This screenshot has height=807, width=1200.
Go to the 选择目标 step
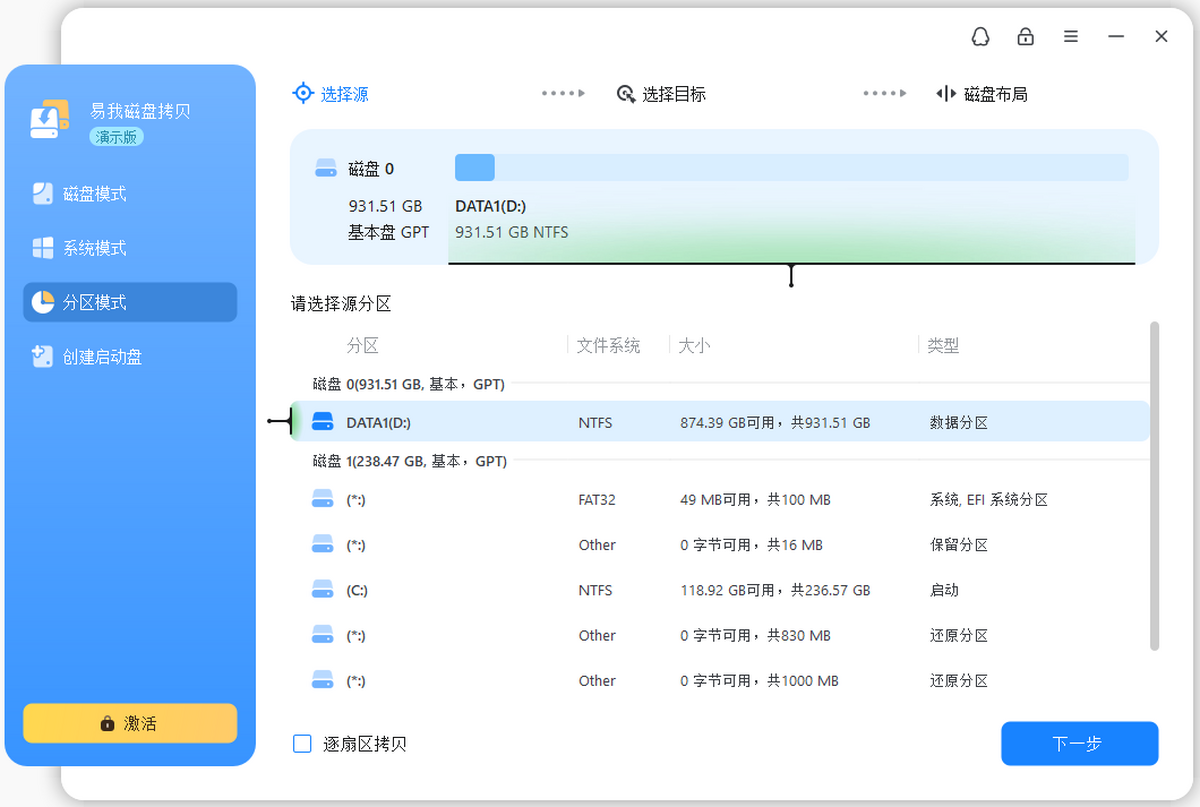(661, 94)
